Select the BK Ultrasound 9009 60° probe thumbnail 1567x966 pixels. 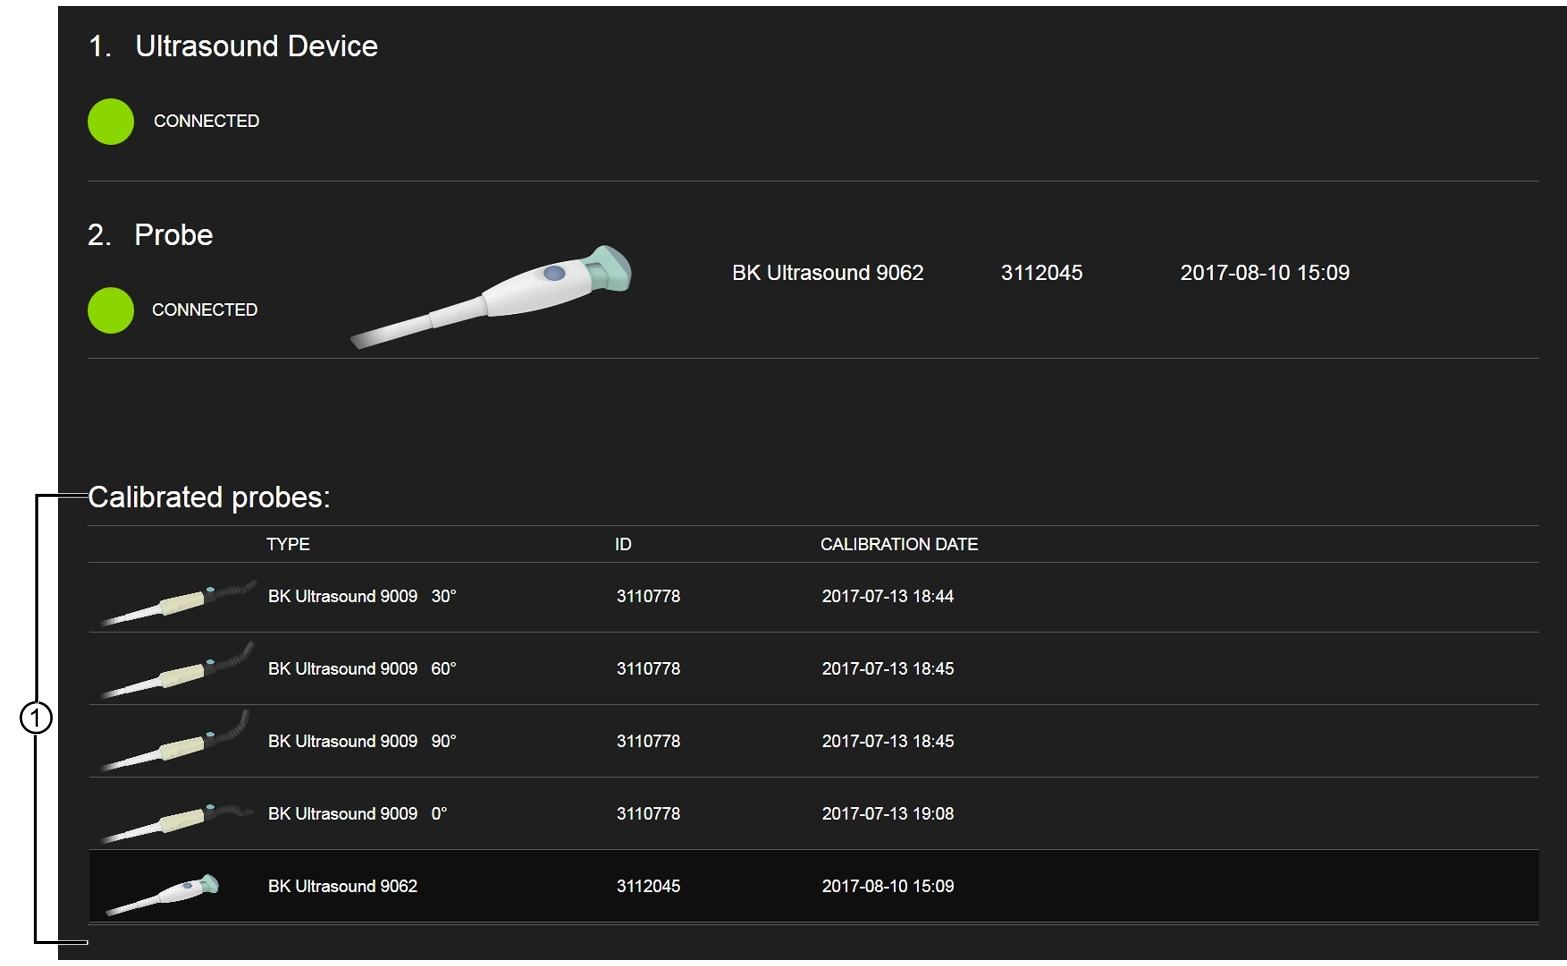pos(178,670)
